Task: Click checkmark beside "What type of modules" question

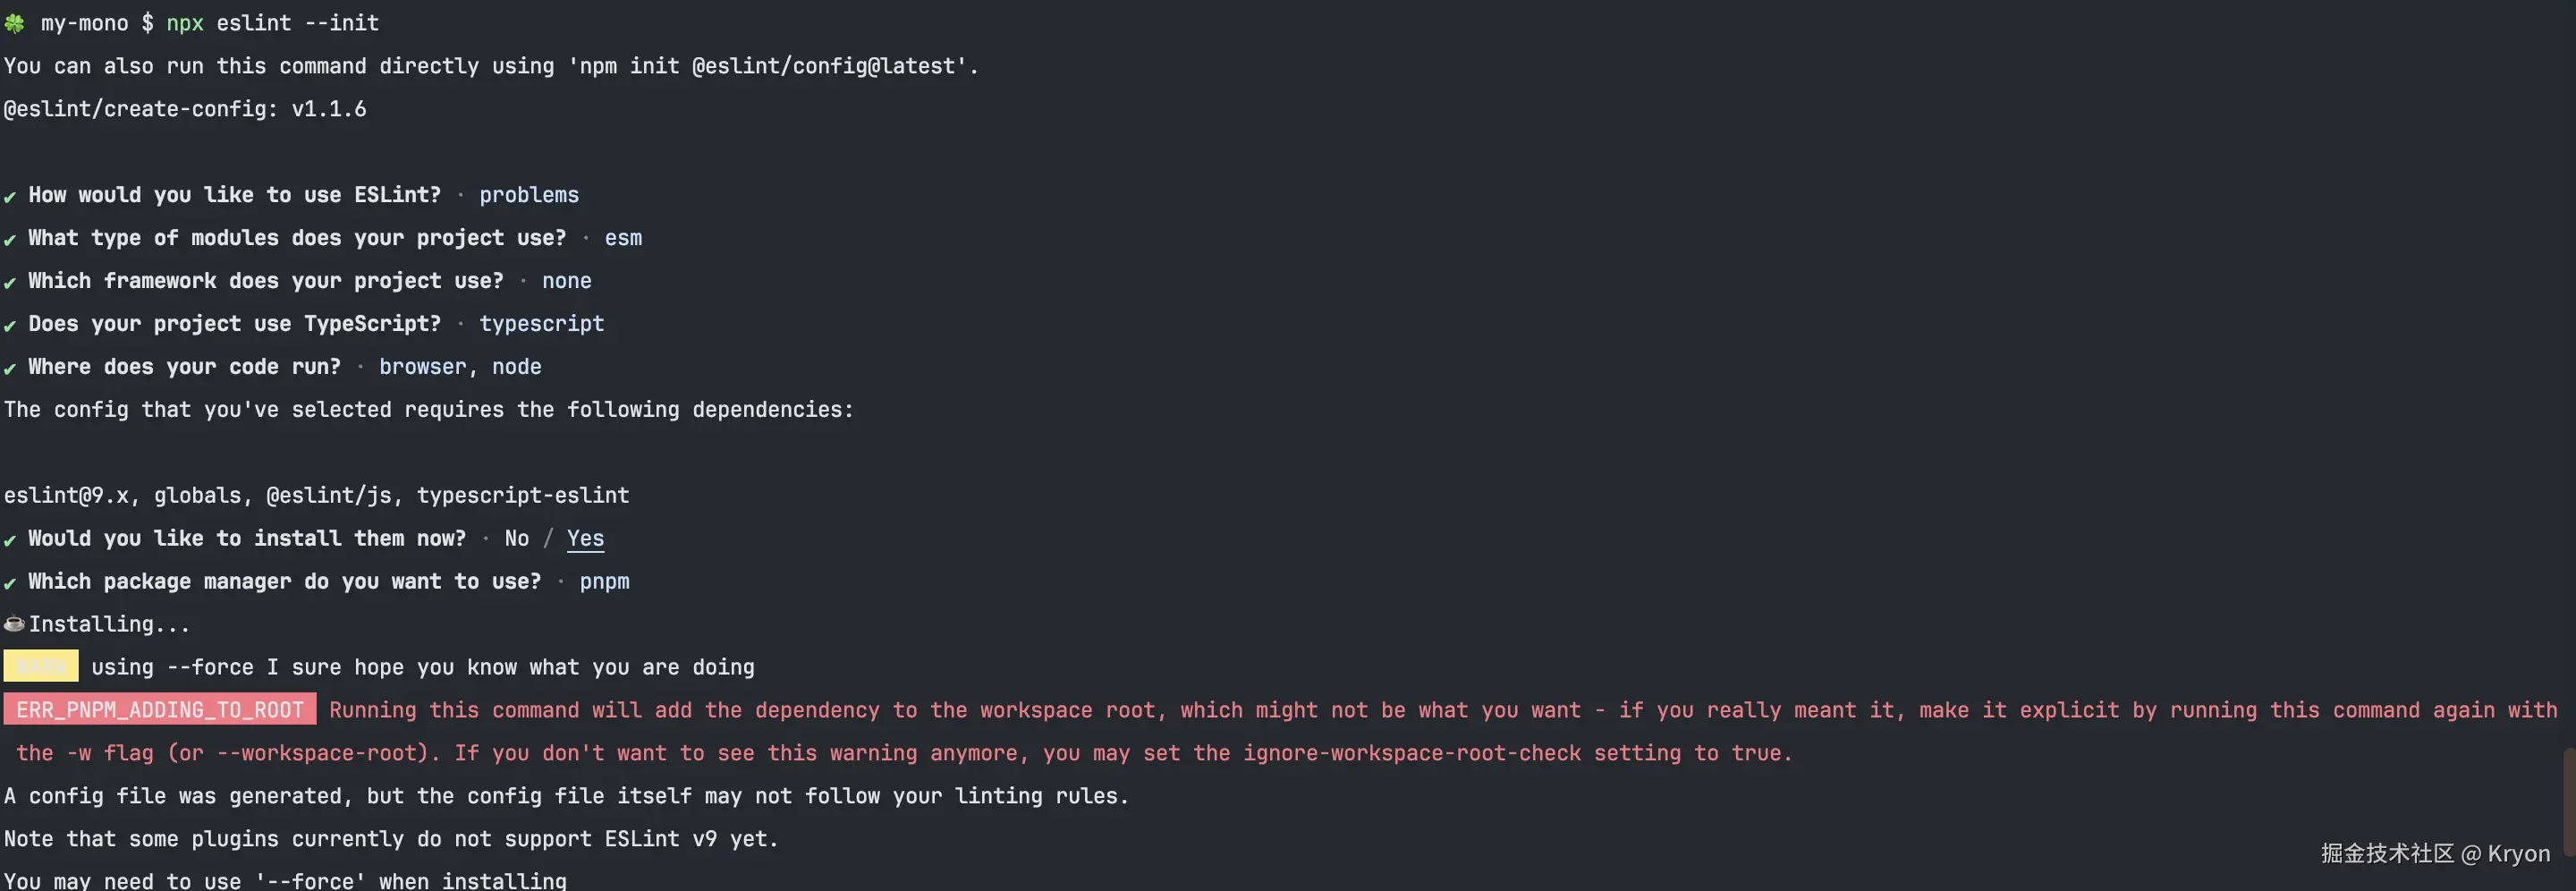Action: coord(10,239)
